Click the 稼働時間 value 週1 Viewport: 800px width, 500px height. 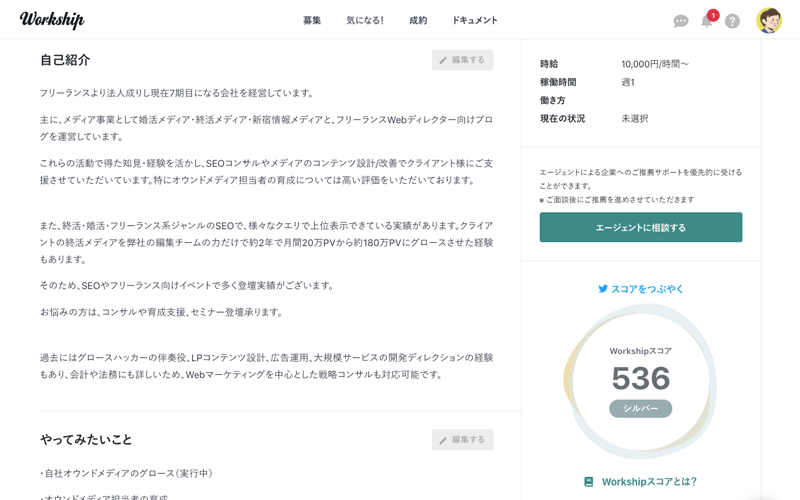(x=628, y=82)
